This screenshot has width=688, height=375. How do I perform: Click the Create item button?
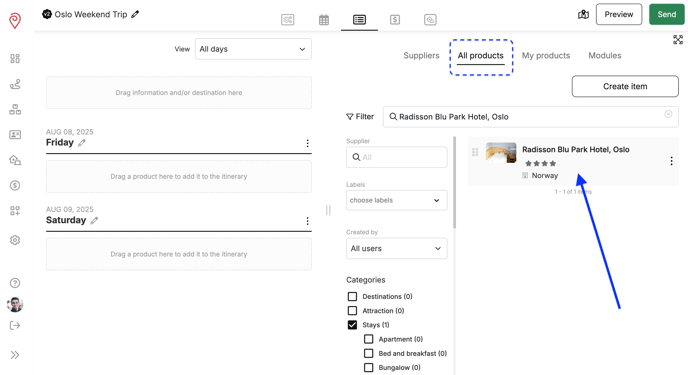pyautogui.click(x=625, y=86)
